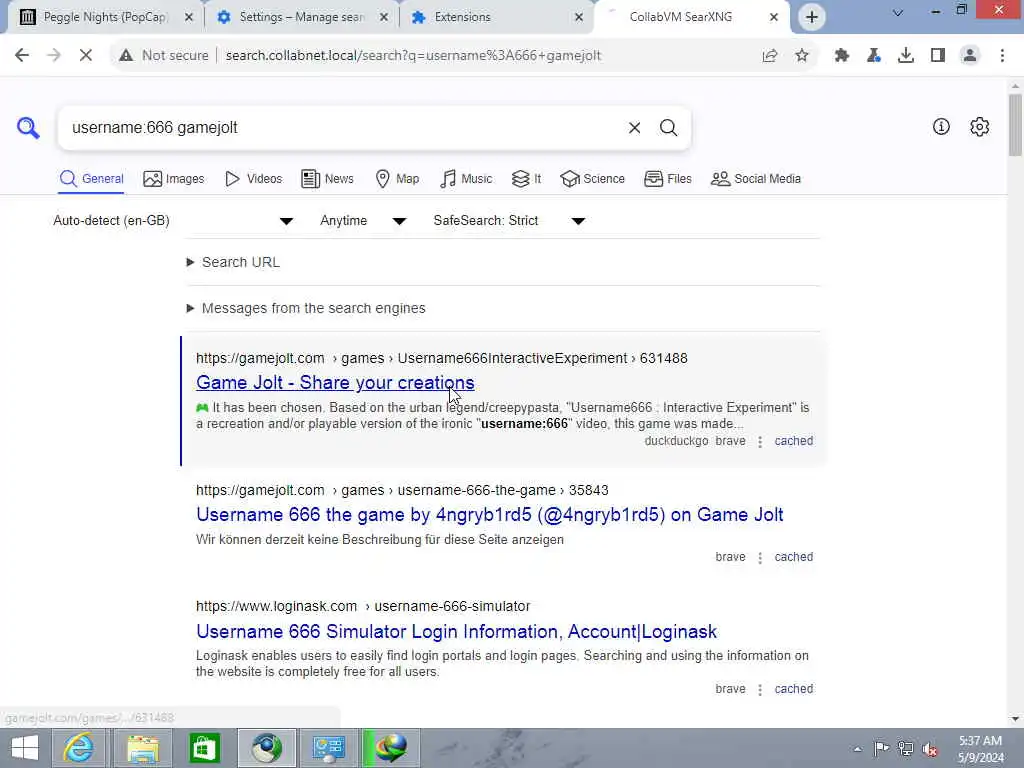This screenshot has height=768, width=1024.
Task: Open tab search chevron
Action: point(898,12)
